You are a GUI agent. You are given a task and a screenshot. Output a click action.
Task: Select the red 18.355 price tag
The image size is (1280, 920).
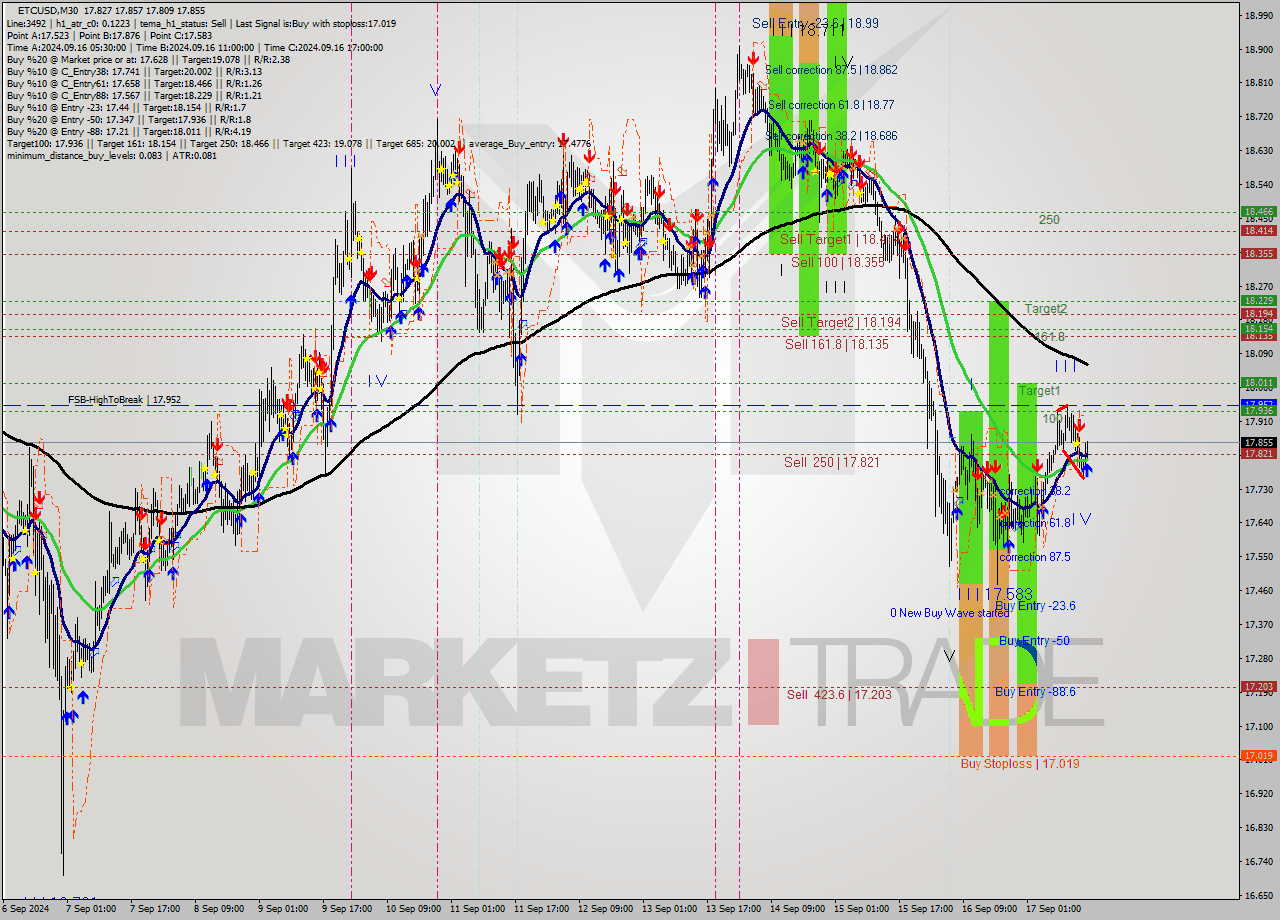pos(1258,254)
